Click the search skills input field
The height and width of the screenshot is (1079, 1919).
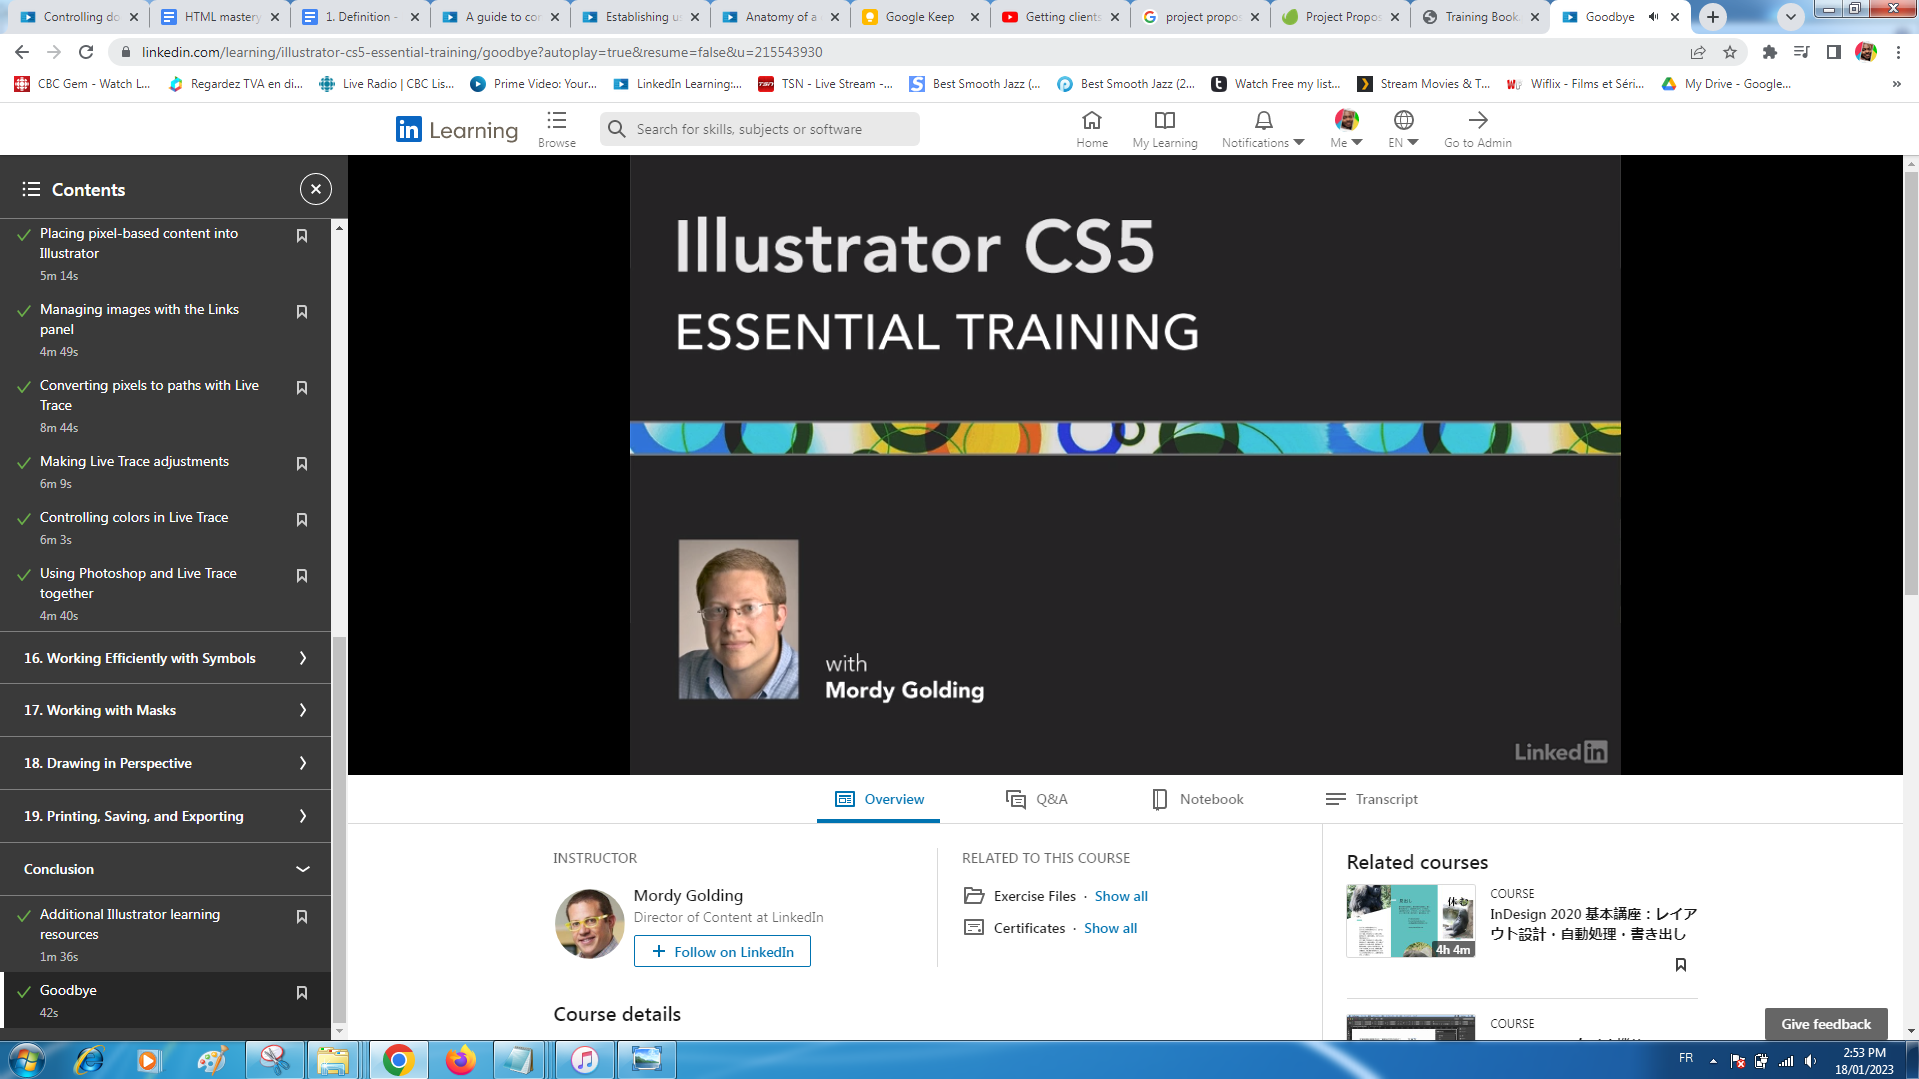pos(770,129)
